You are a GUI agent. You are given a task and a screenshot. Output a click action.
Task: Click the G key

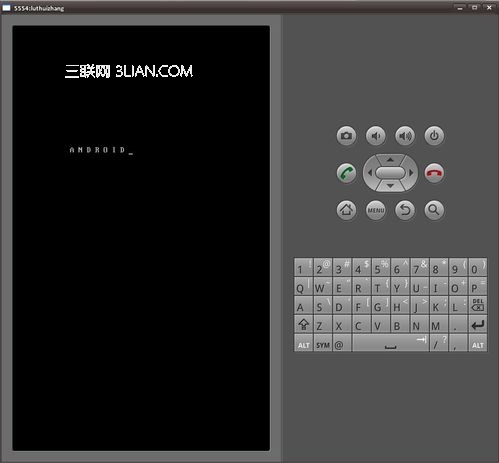[381, 305]
